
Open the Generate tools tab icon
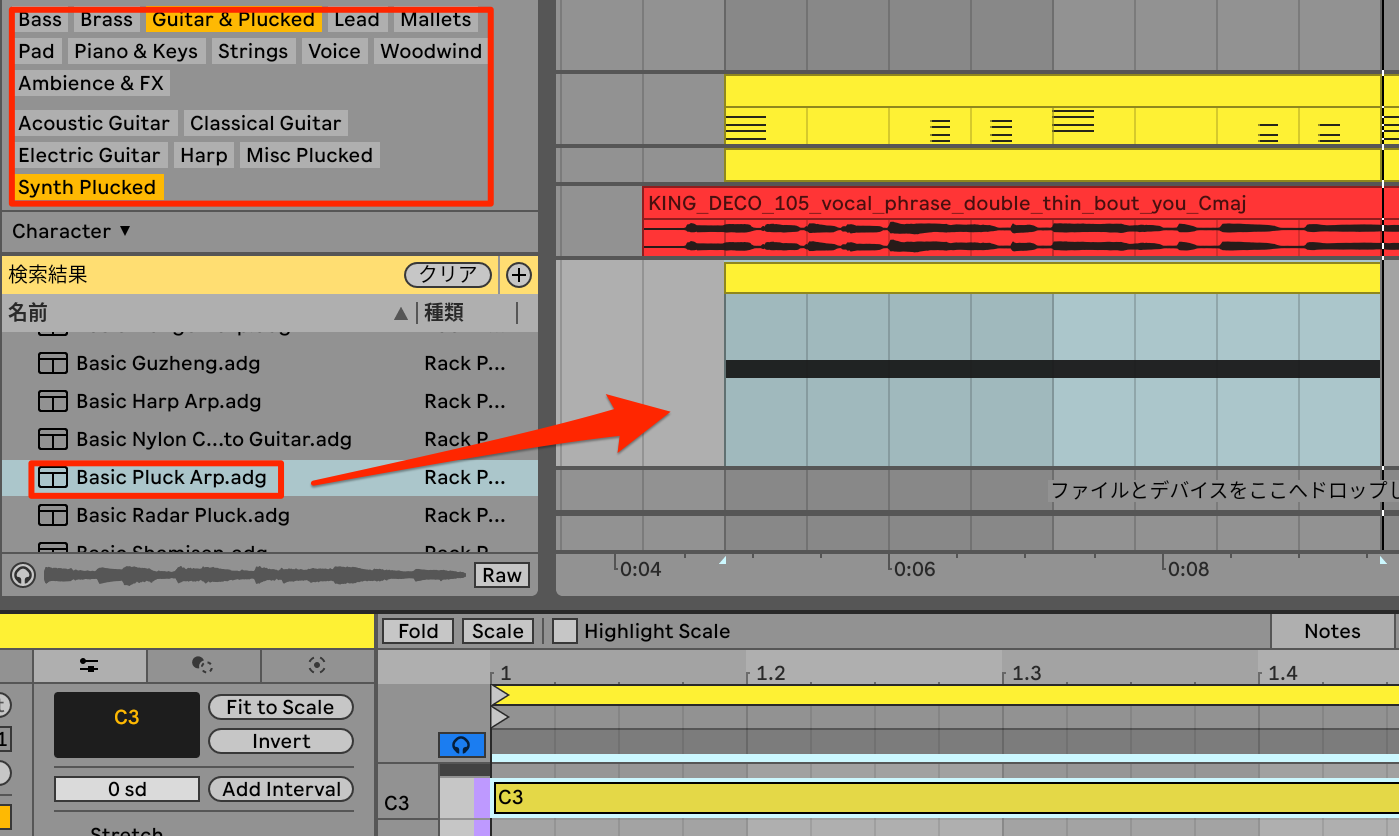coord(317,665)
